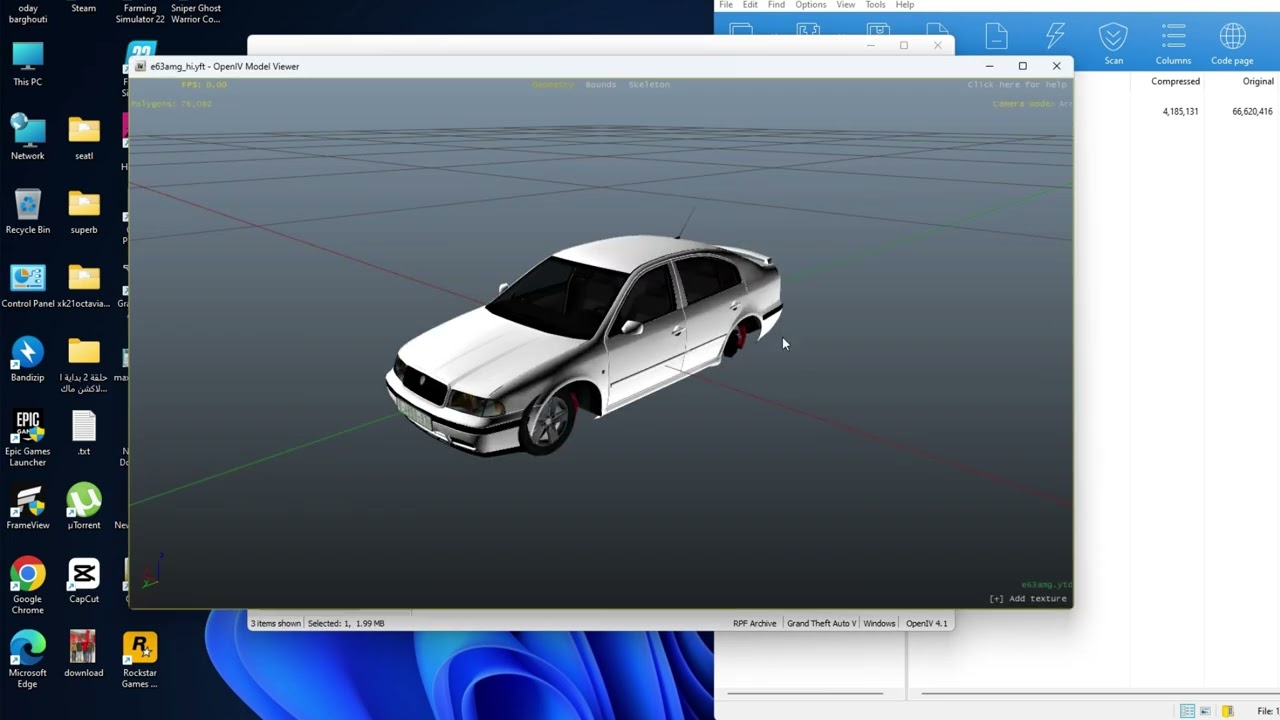The image size is (1280, 720).
Task: Click 'OpenIV 4.1' in the status bar
Action: coord(926,624)
